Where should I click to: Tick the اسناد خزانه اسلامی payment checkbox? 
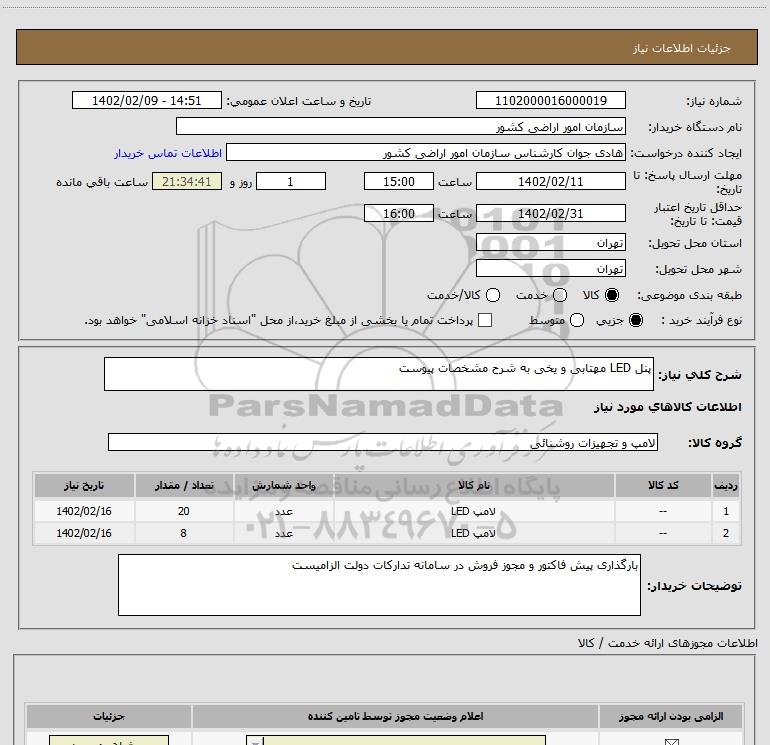point(485,320)
